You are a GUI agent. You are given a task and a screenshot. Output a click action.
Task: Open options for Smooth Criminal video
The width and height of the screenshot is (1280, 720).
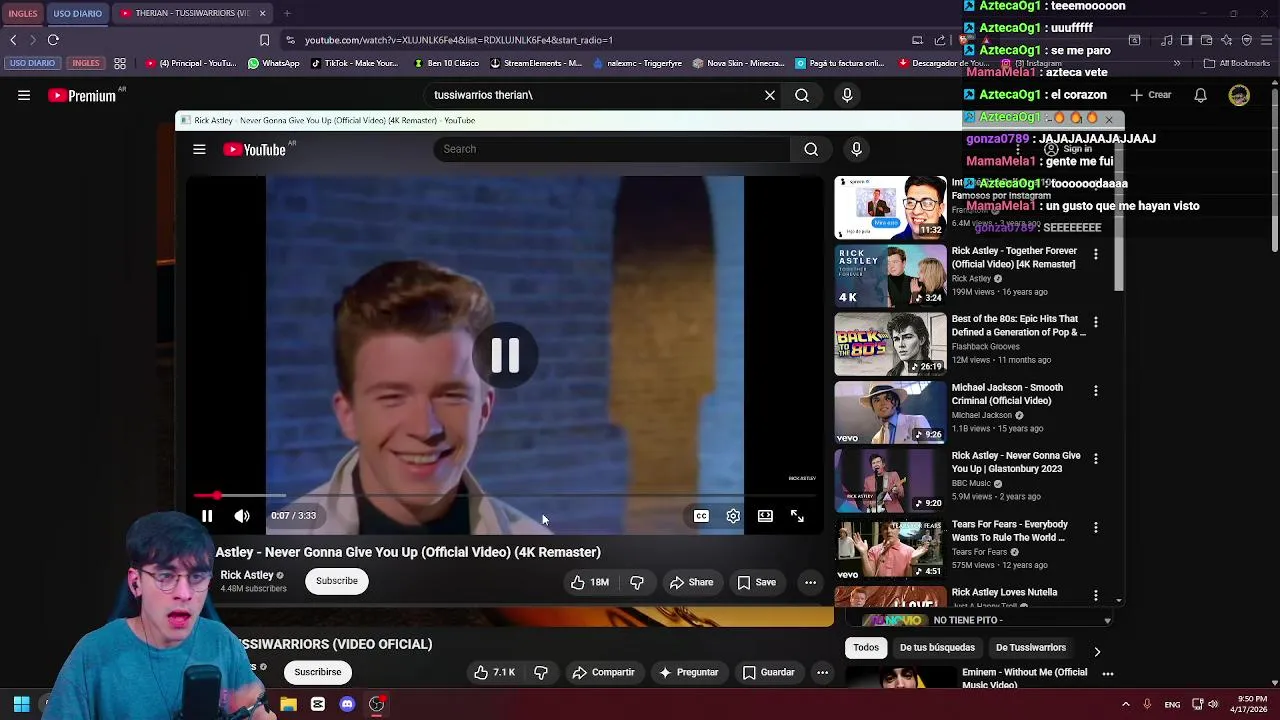coord(1096,390)
